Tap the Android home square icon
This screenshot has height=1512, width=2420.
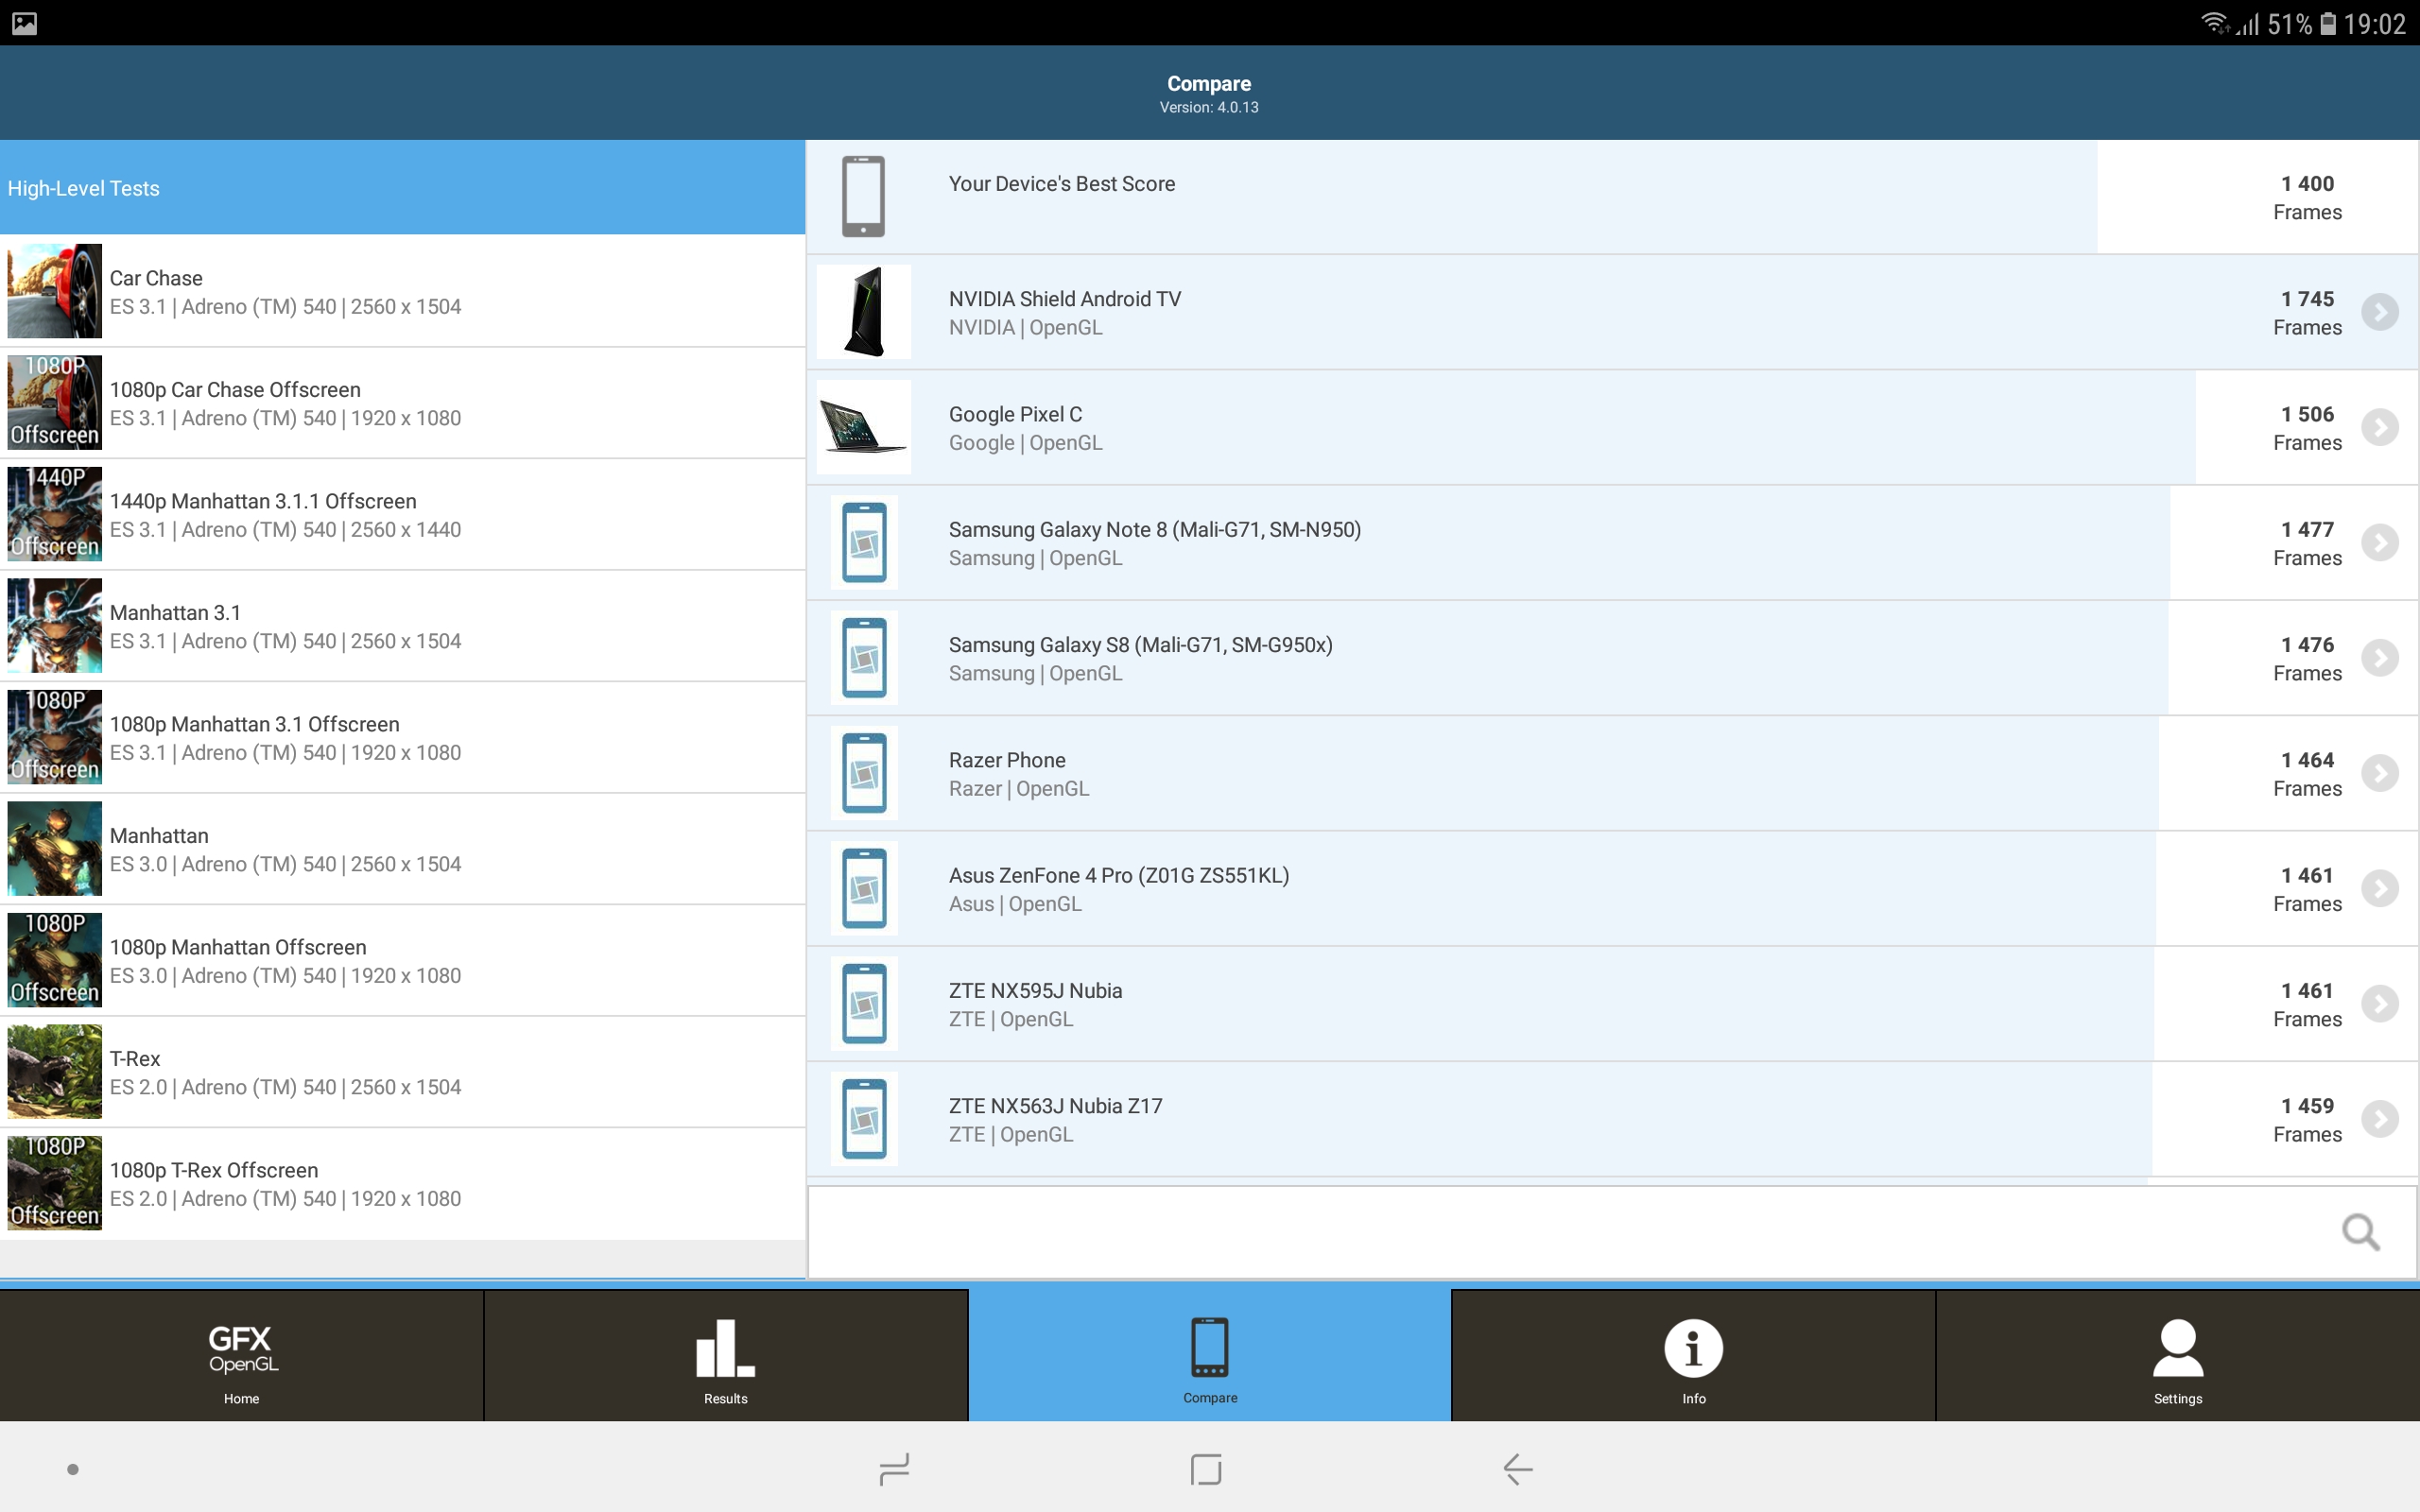coord(1206,1469)
